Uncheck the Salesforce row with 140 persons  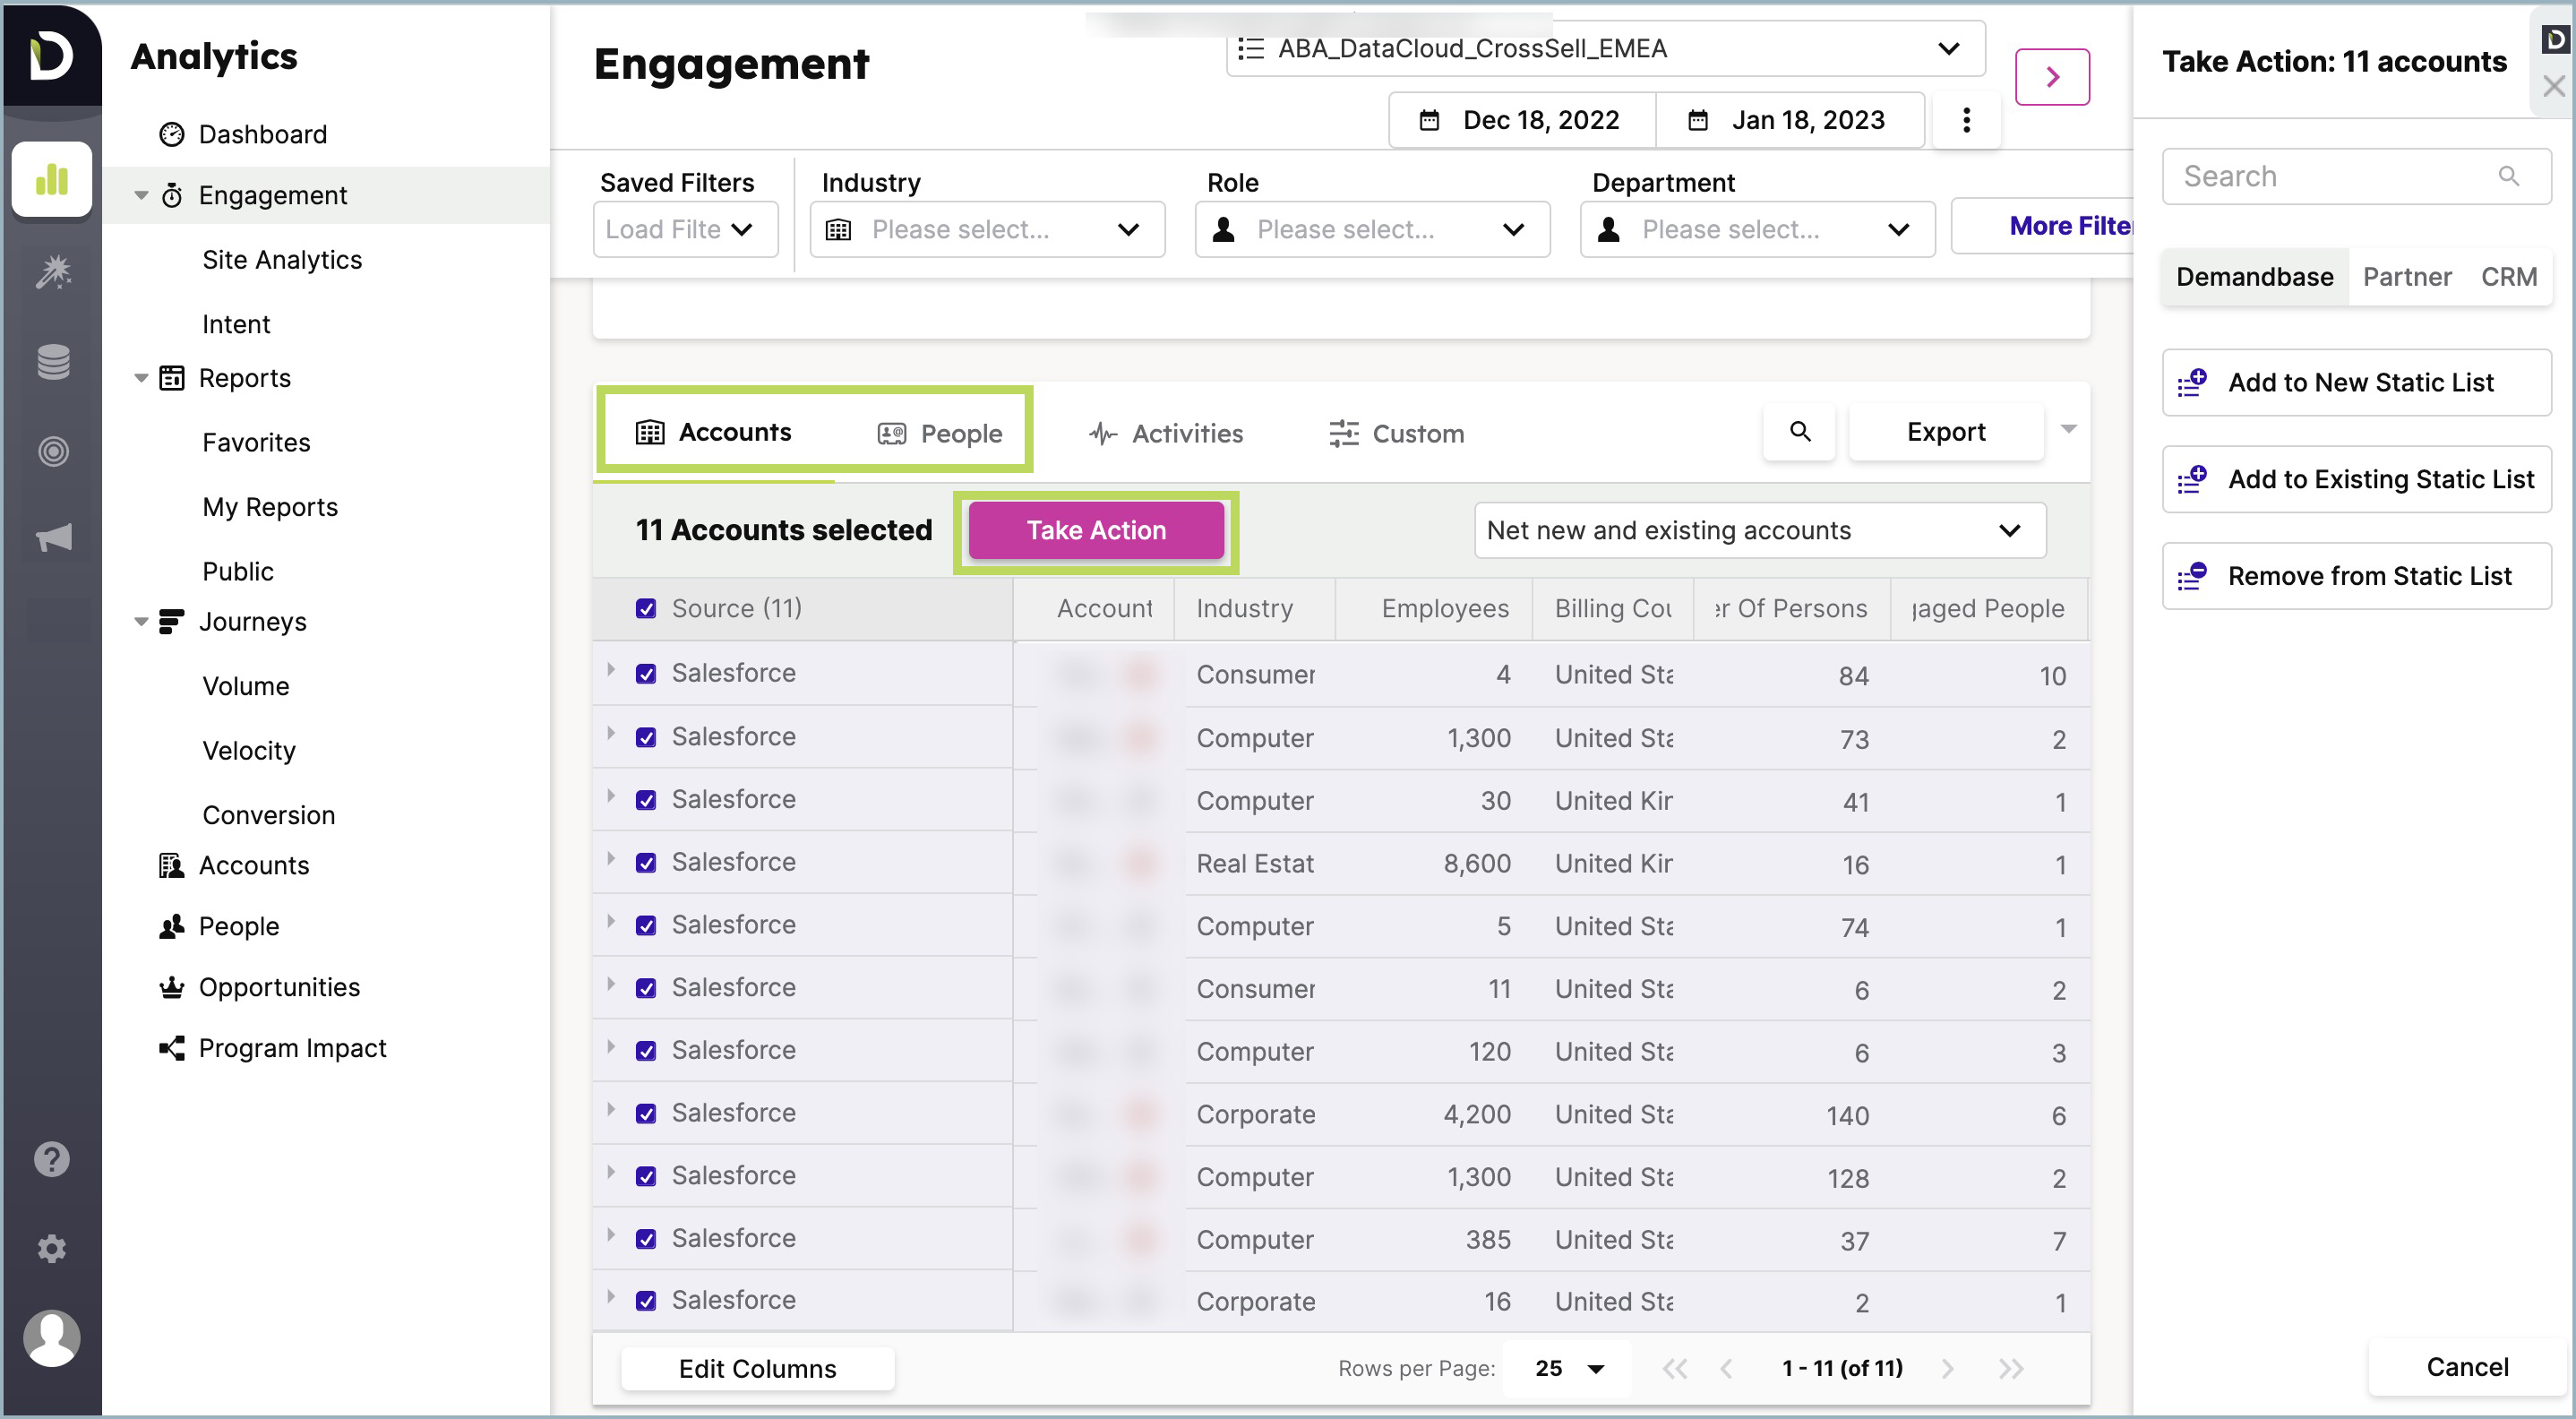[x=646, y=1113]
